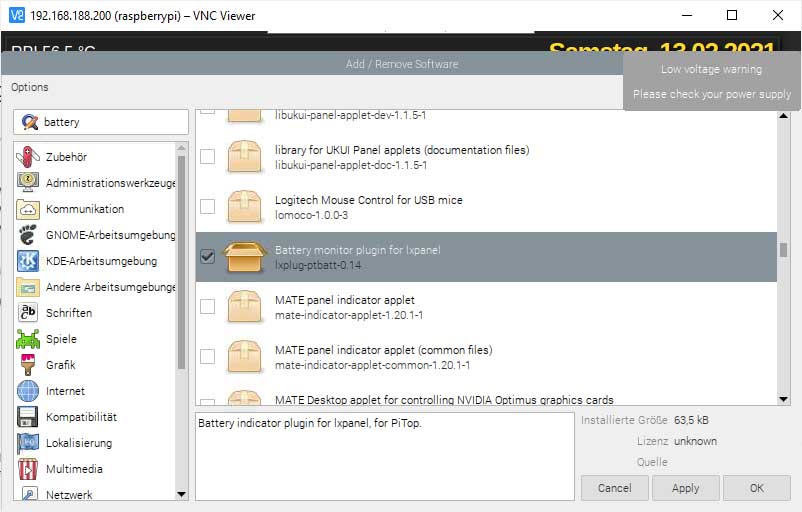
Task: Apply the selected package changes
Action: point(685,488)
